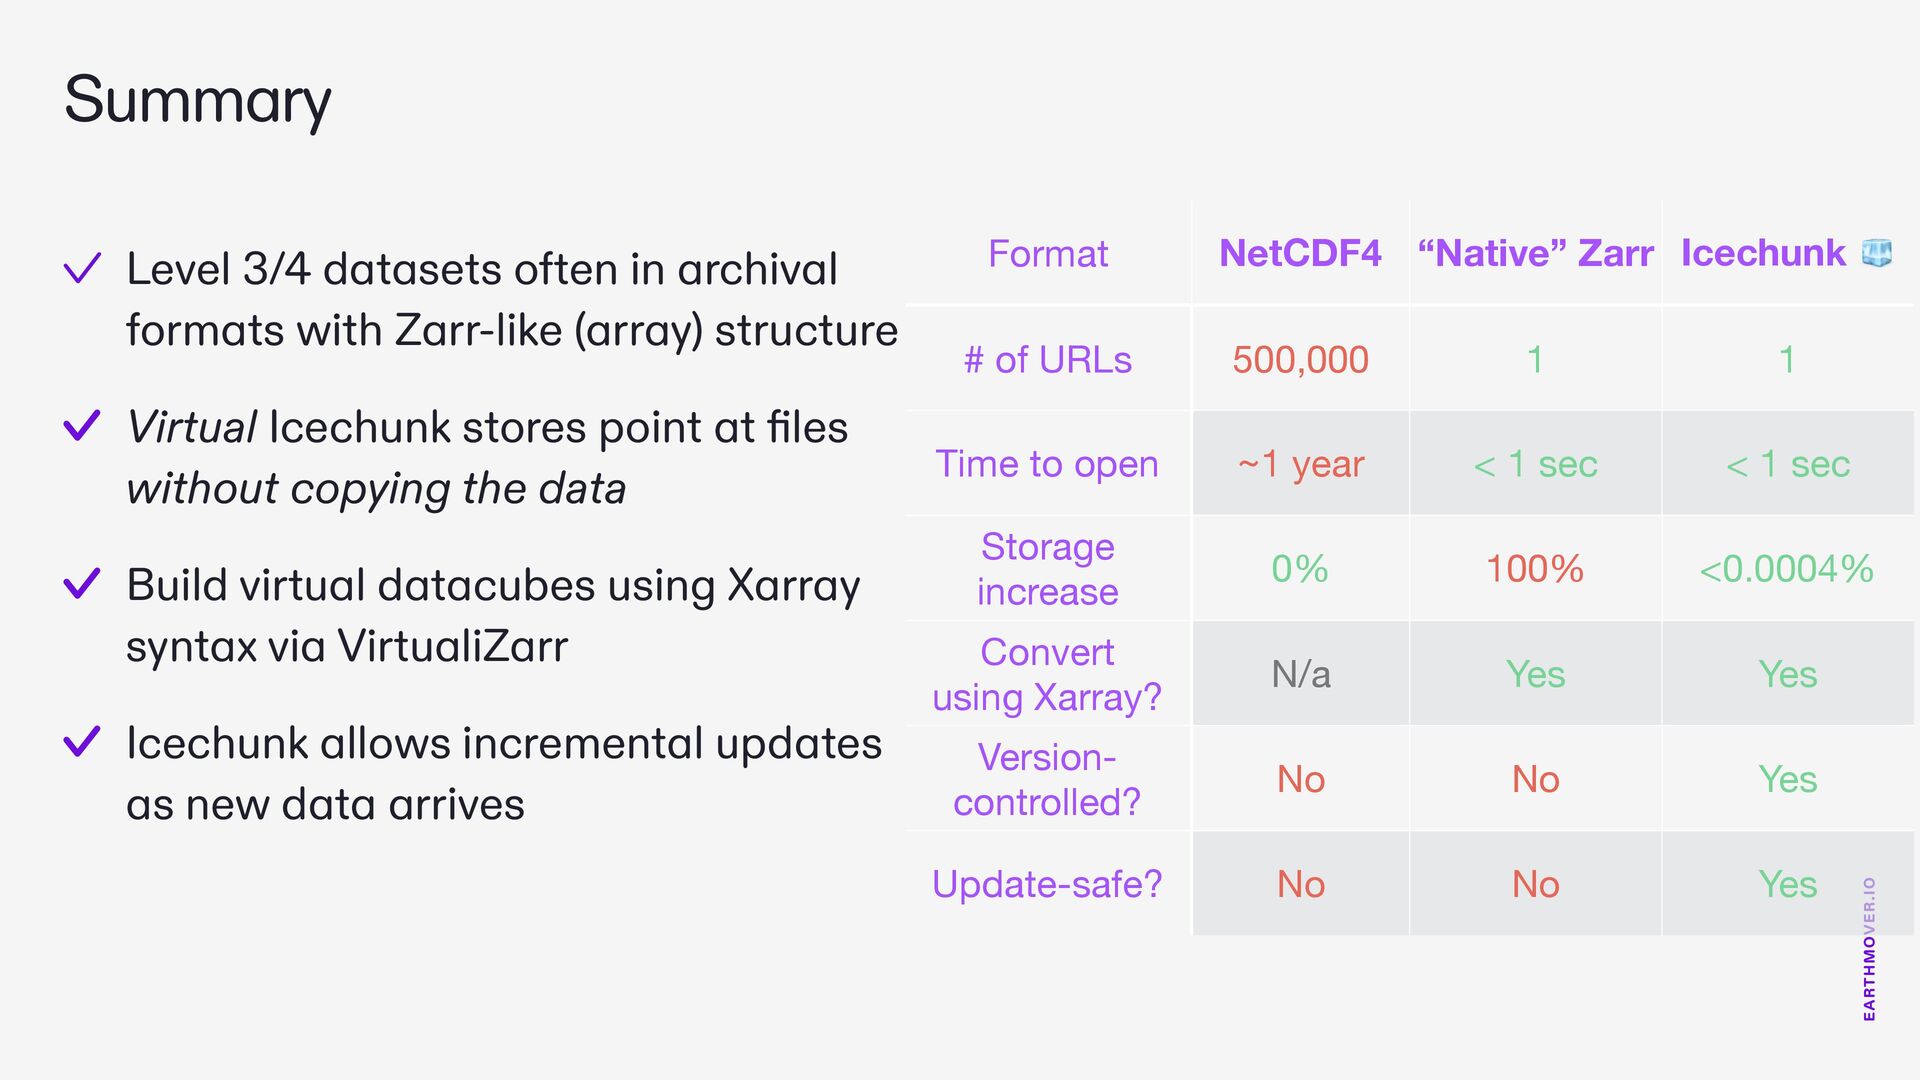This screenshot has width=1920, height=1080.
Task: Select the "Native" Zarr column header
Action: [x=1535, y=253]
